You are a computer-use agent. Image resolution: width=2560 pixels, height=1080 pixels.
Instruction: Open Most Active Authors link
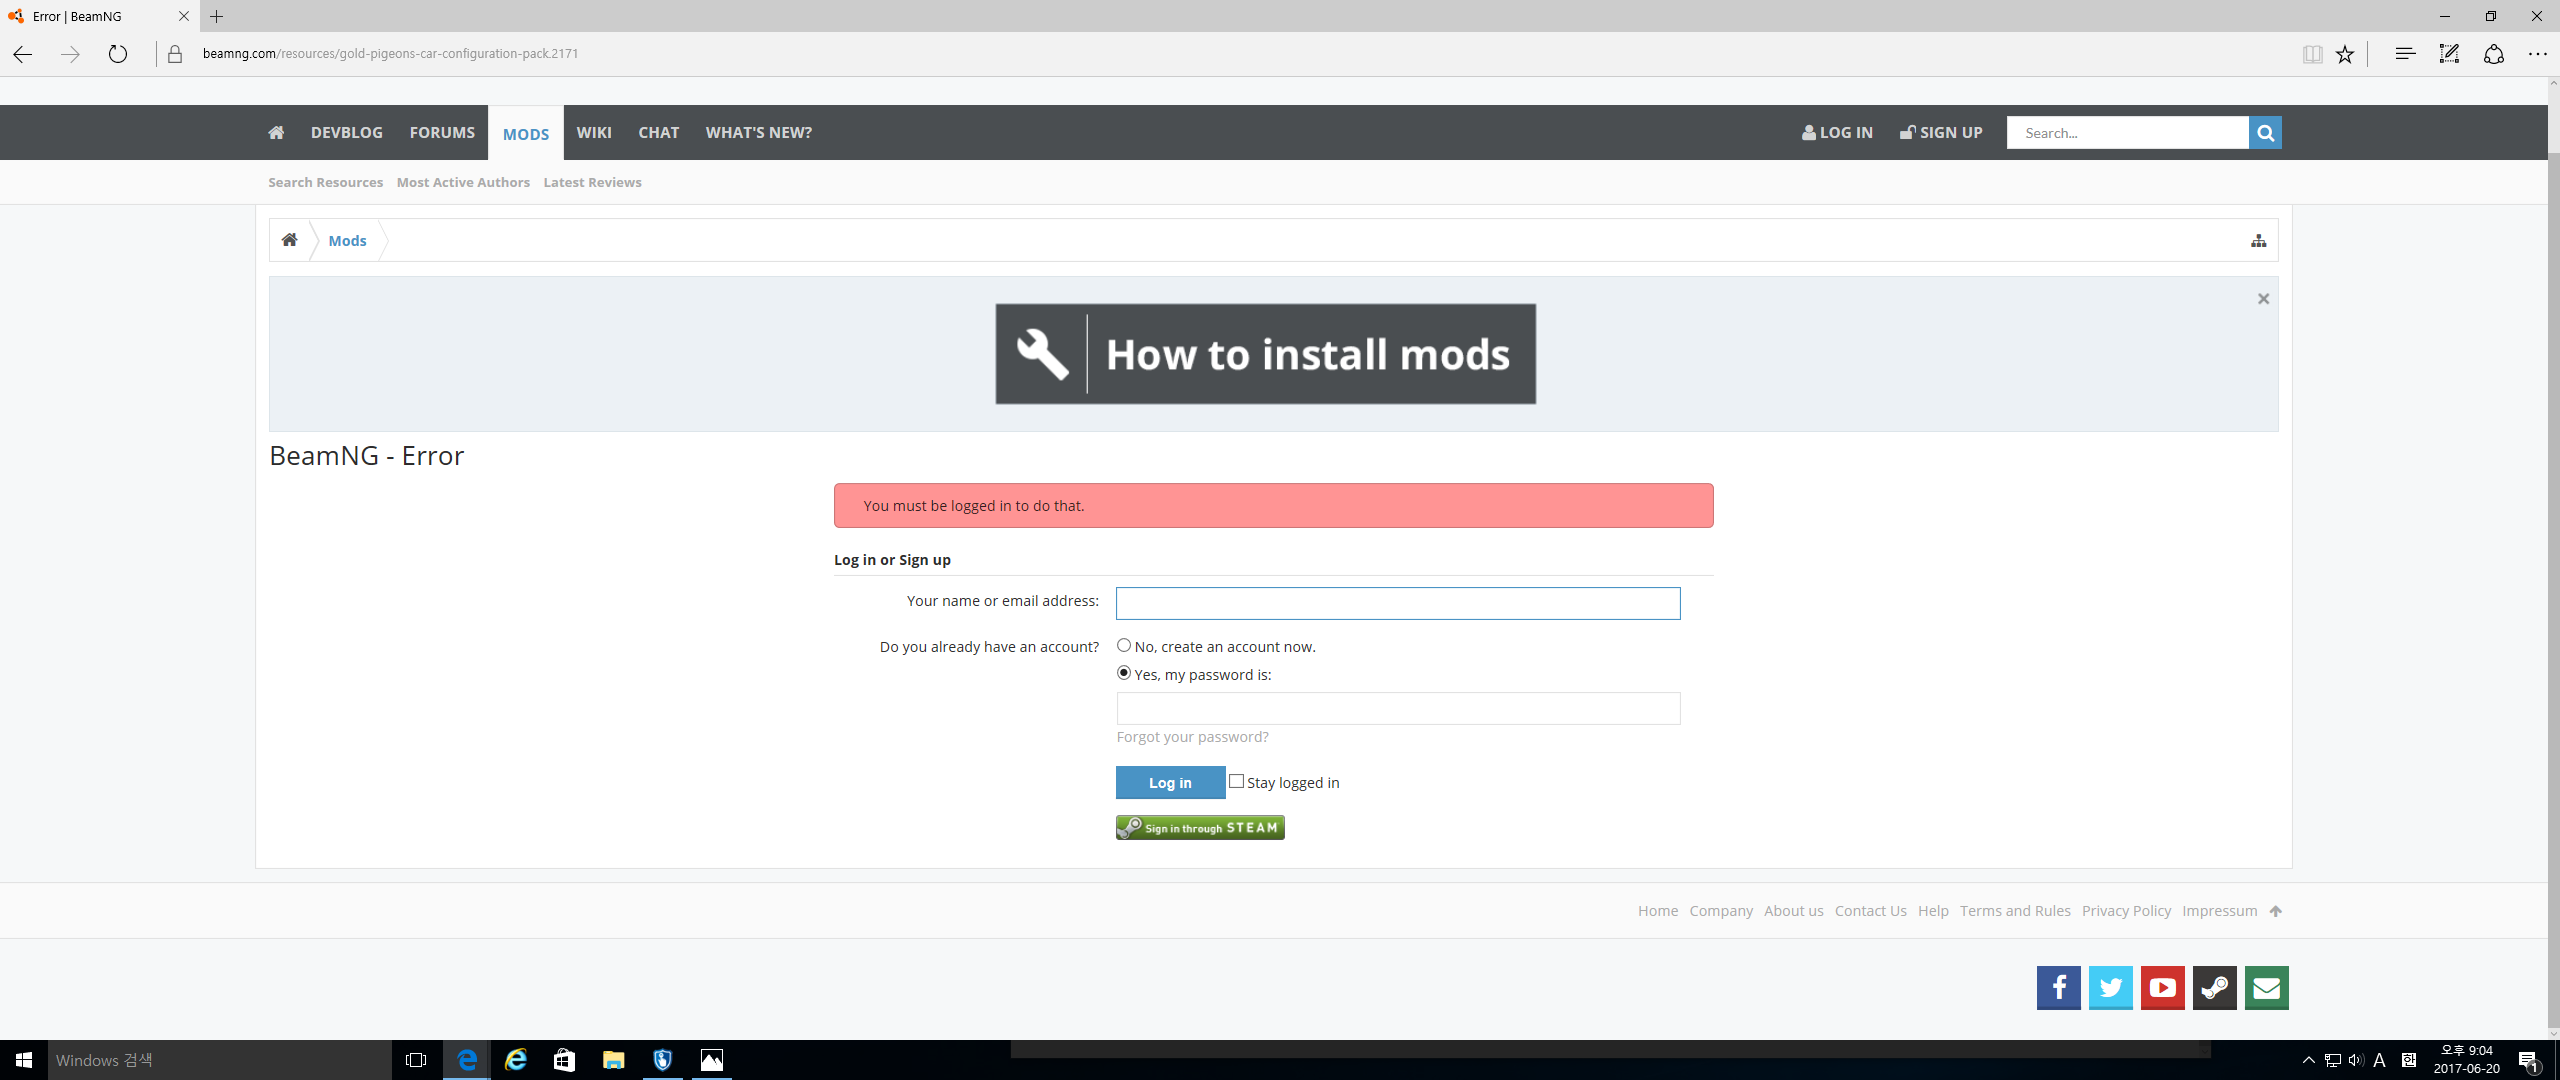[463, 182]
